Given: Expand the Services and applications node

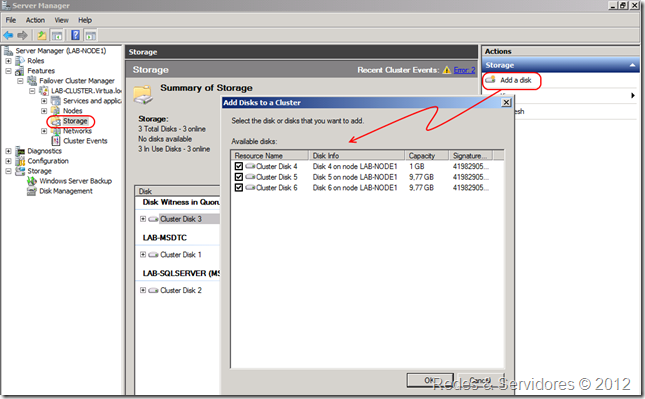Looking at the screenshot, I should click(x=44, y=101).
